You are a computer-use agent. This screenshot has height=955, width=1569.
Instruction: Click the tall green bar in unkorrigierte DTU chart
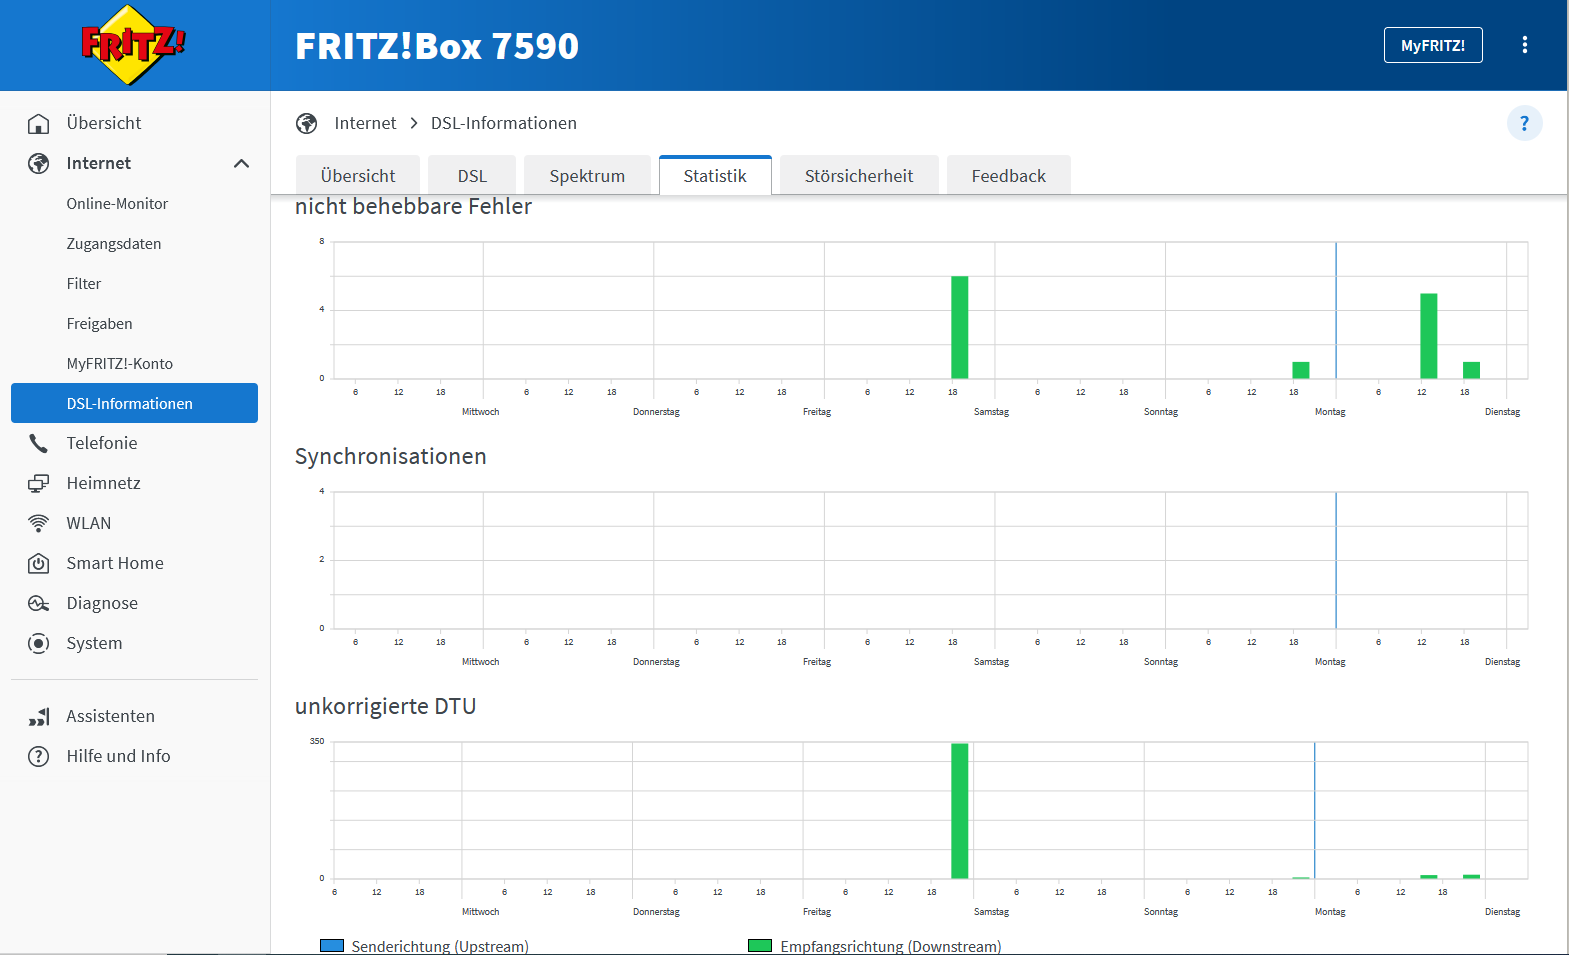coord(959,811)
